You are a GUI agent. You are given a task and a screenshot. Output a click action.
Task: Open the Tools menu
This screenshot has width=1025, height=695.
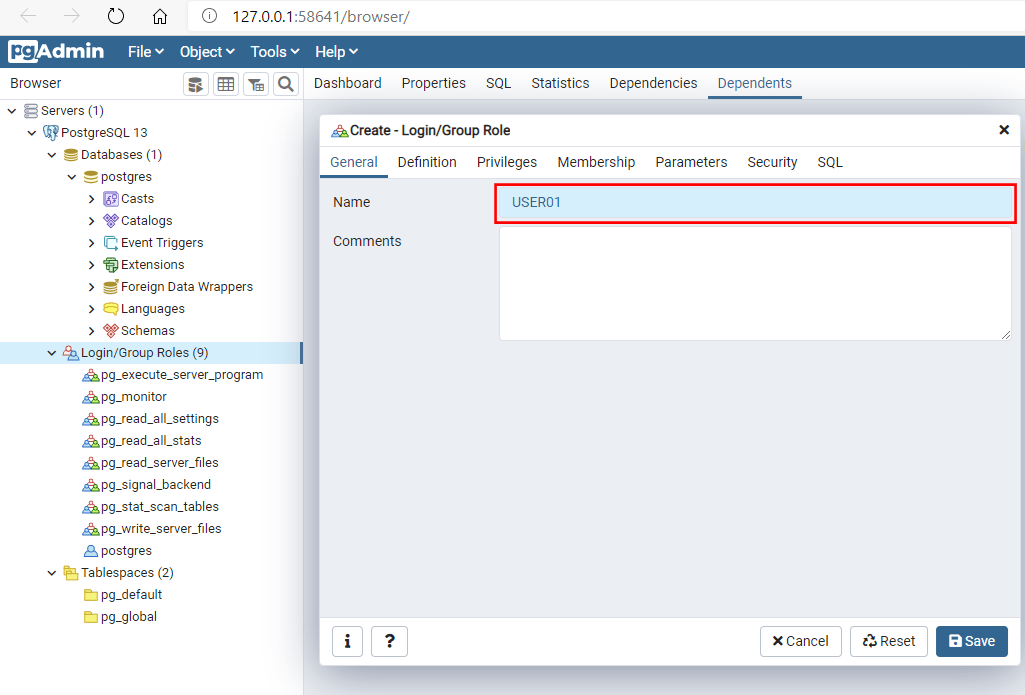tap(275, 52)
